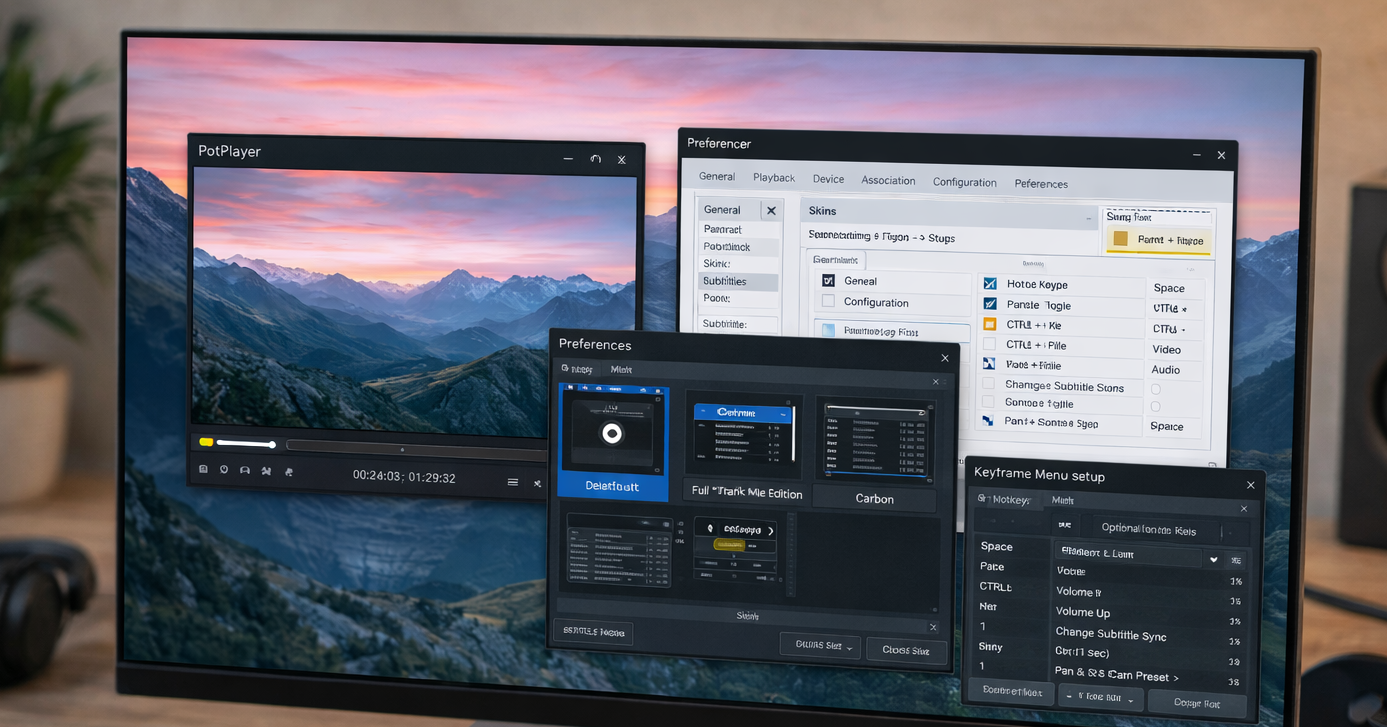Image resolution: width=1387 pixels, height=727 pixels.
Task: Open the Association tab
Action: click(x=888, y=181)
